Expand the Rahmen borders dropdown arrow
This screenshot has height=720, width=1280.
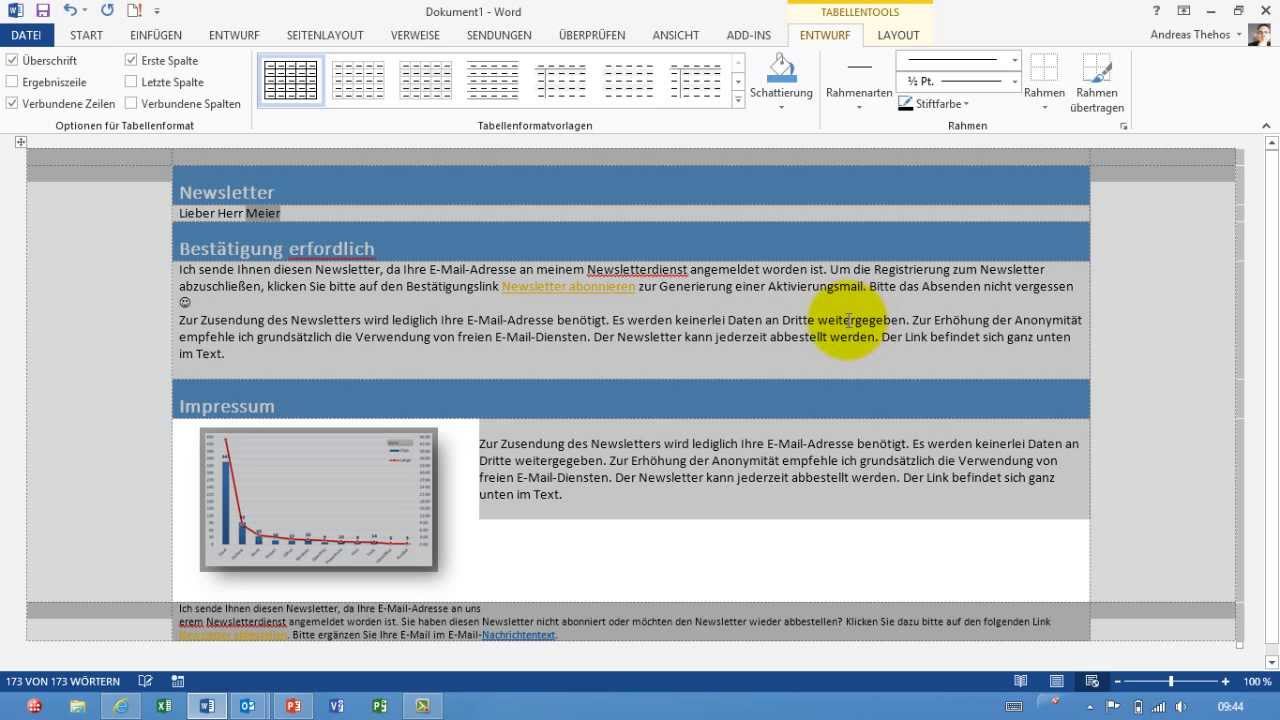click(1044, 107)
